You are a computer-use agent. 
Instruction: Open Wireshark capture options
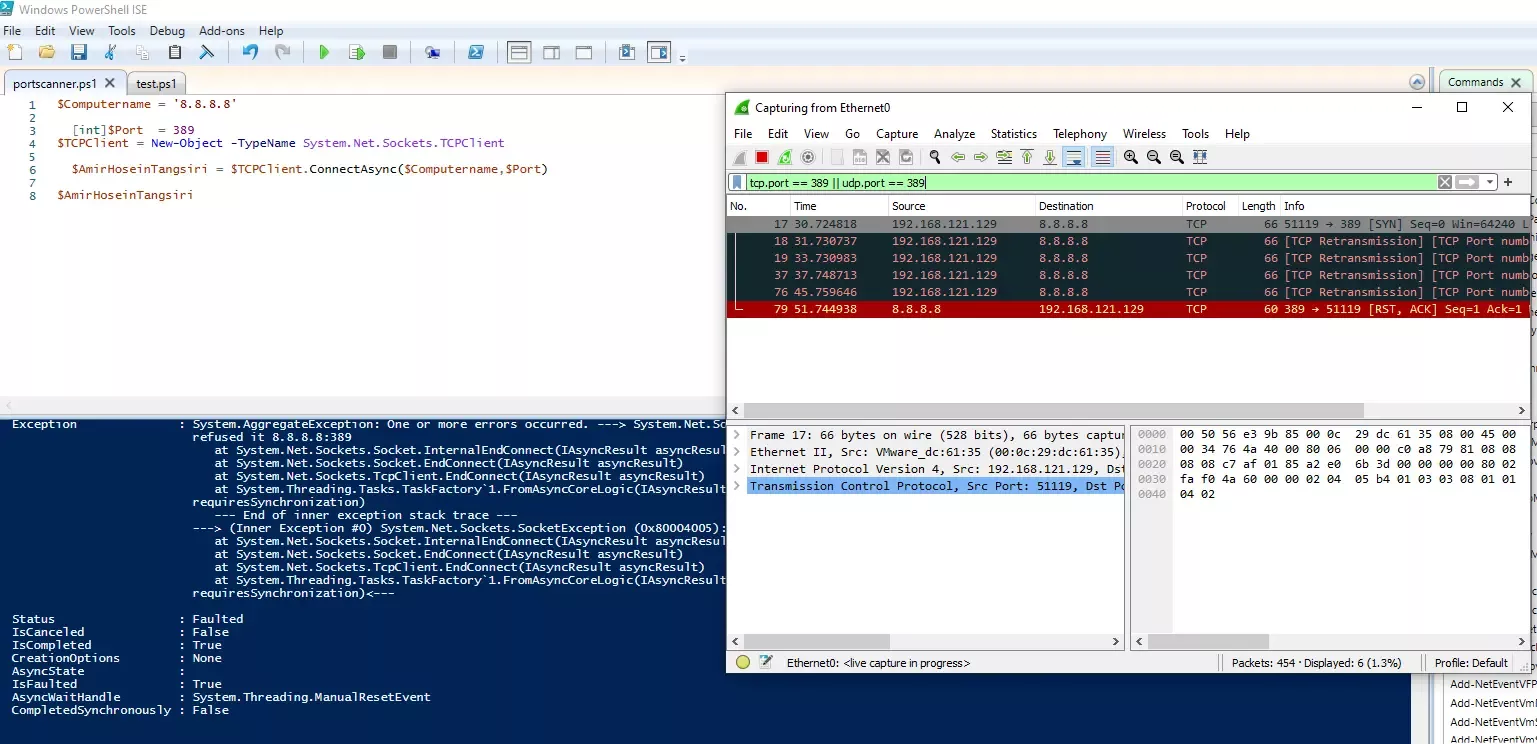(808, 157)
